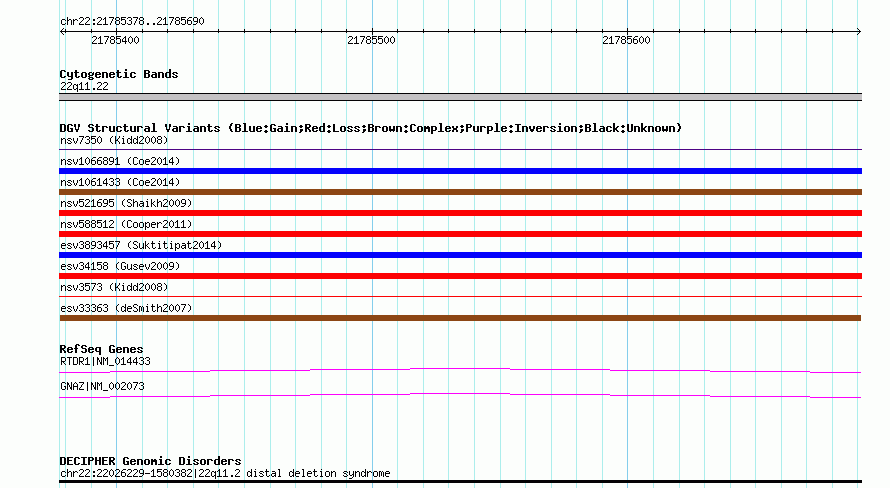Screen dimensions: 890x488
Task: Click the RefSeq Genes track heading
Action: (x=101, y=349)
